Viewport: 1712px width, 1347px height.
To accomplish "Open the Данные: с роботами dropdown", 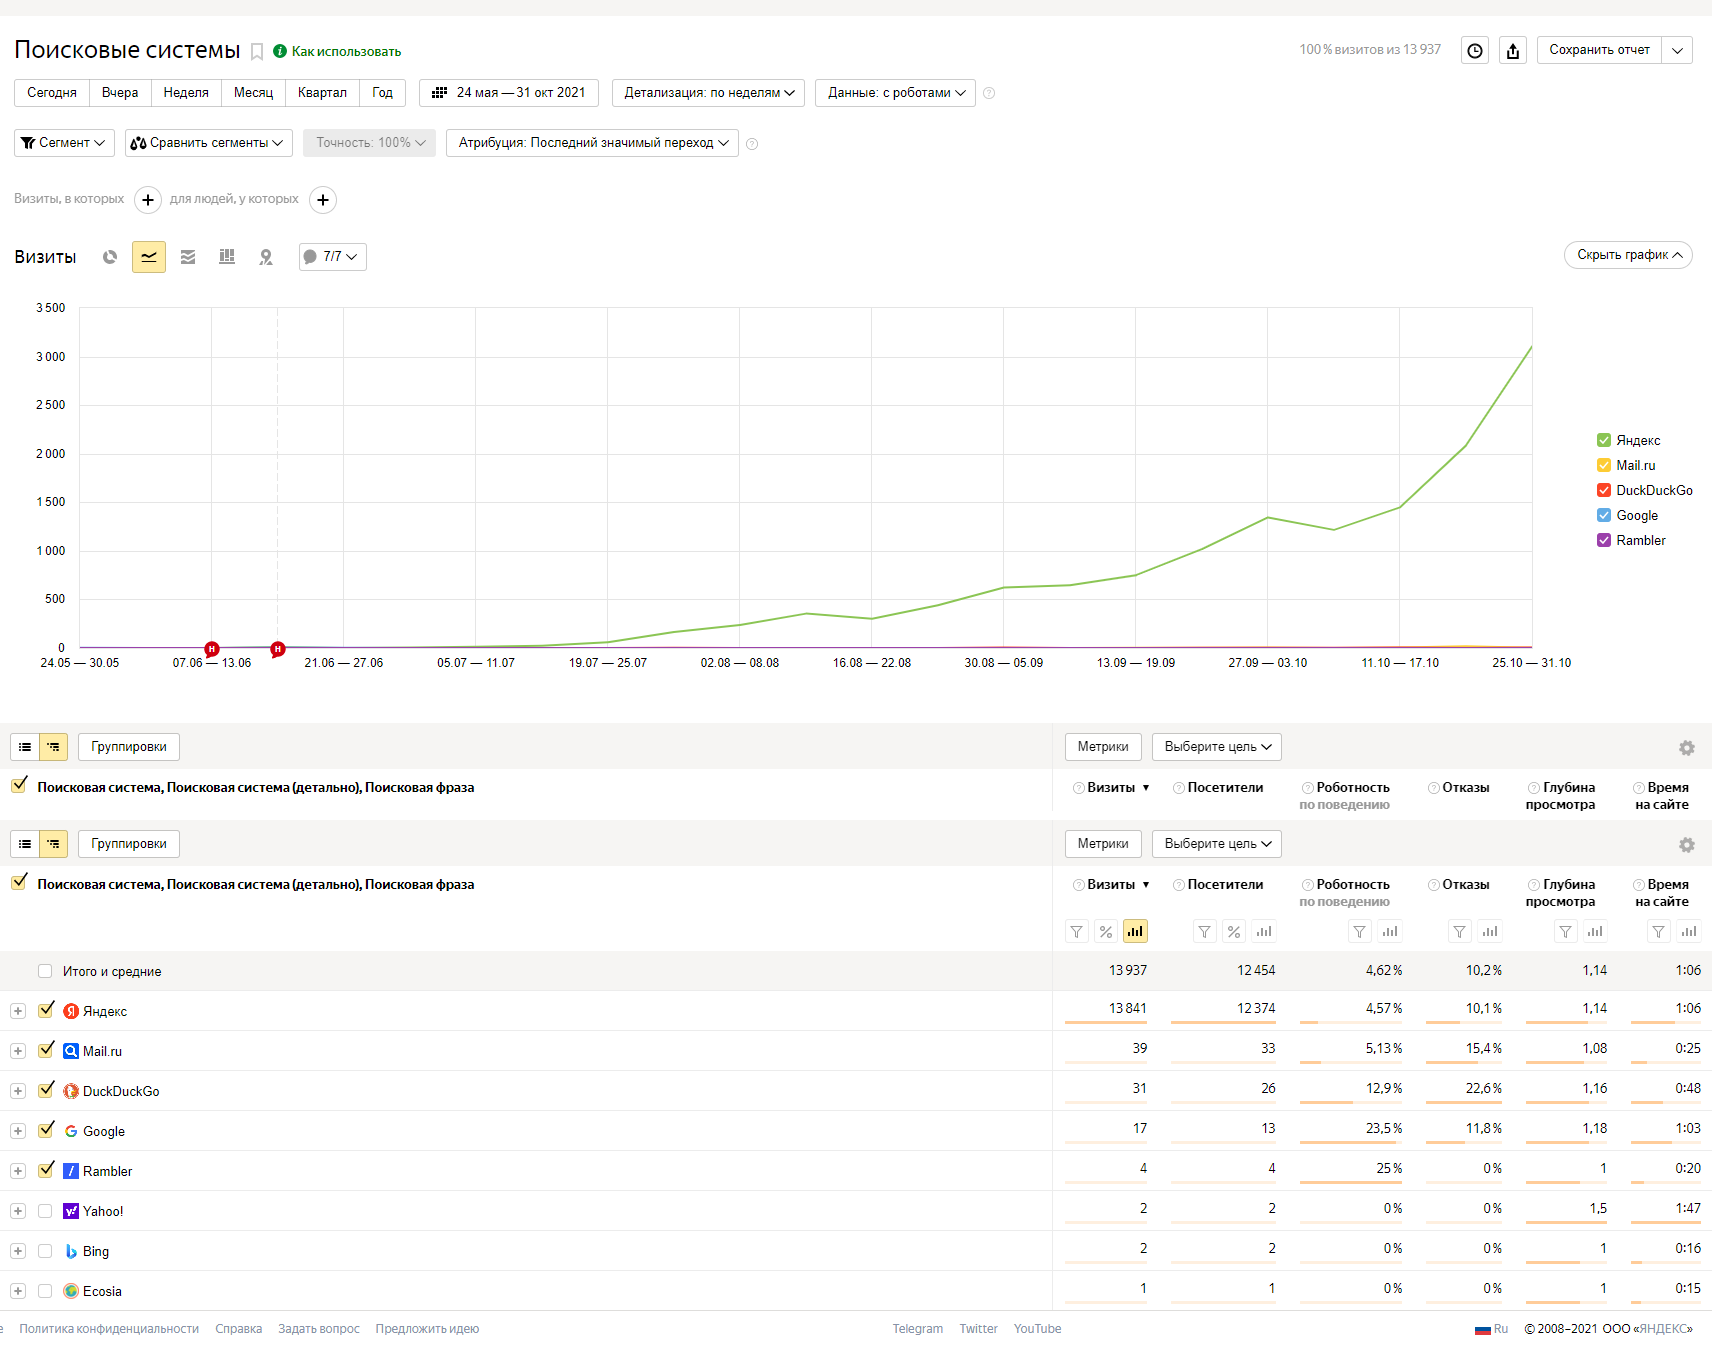I will click(895, 93).
